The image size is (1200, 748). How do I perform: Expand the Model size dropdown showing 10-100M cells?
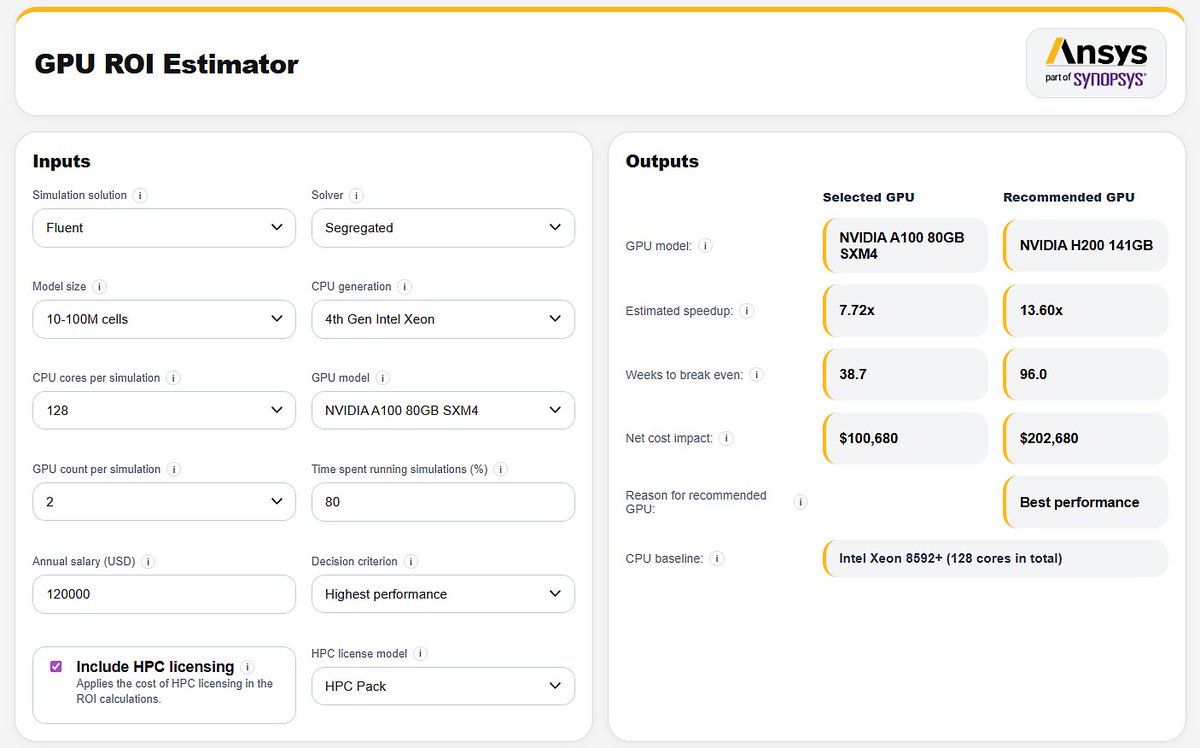[x=164, y=319]
